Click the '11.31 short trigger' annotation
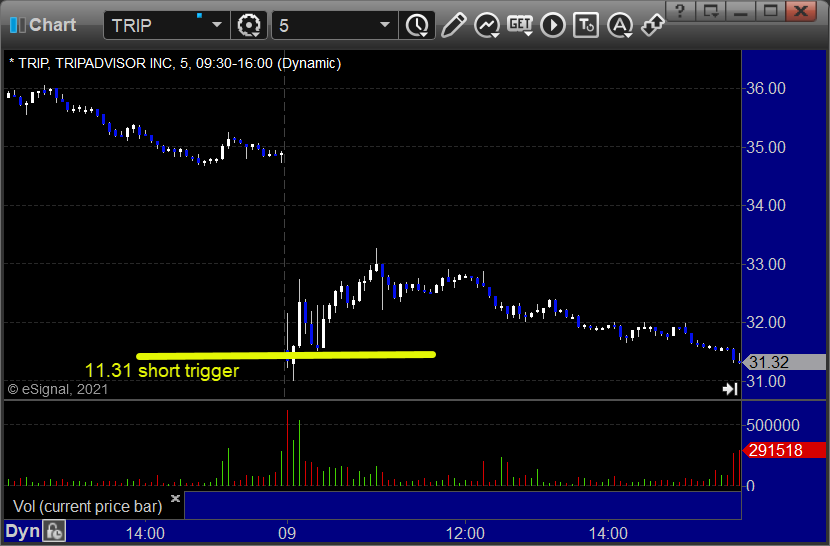 [162, 370]
